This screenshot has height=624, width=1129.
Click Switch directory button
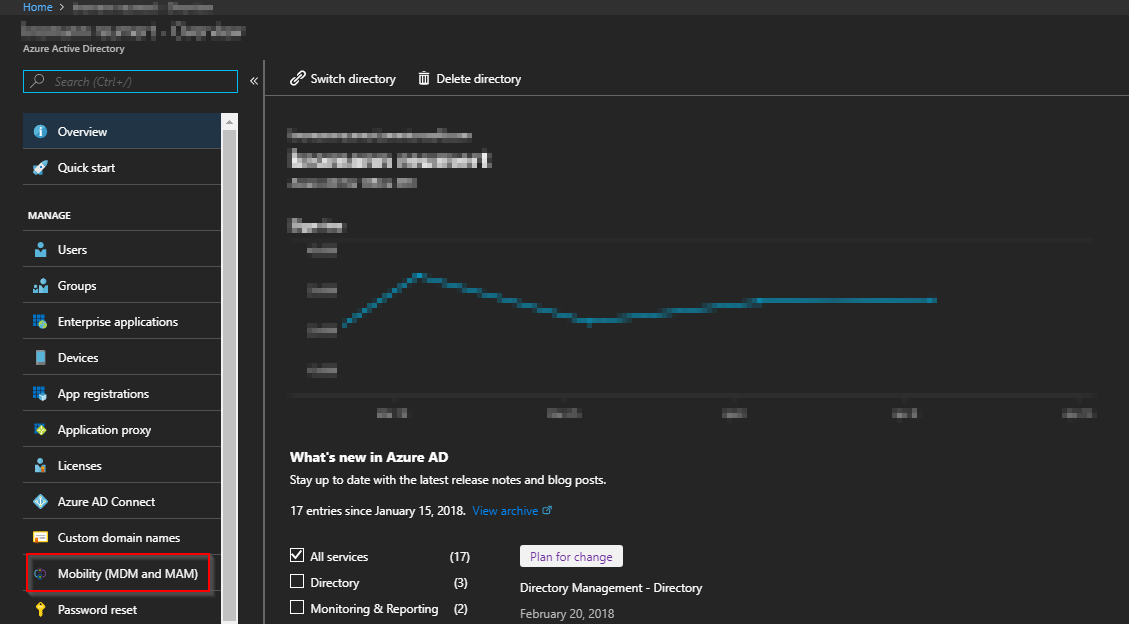343,78
